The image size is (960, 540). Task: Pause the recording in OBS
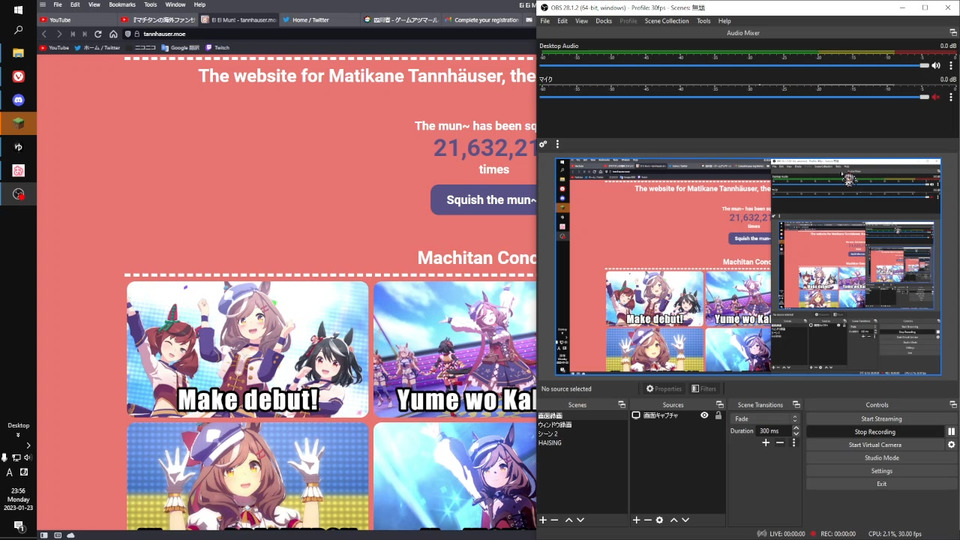point(951,432)
